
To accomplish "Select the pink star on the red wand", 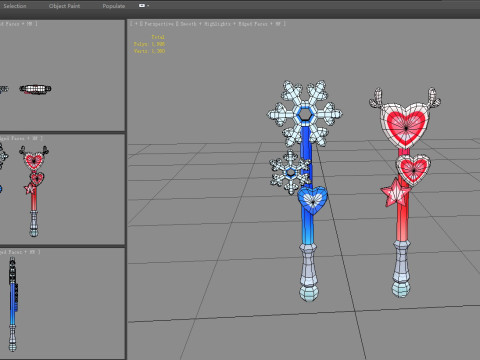I will (395, 192).
